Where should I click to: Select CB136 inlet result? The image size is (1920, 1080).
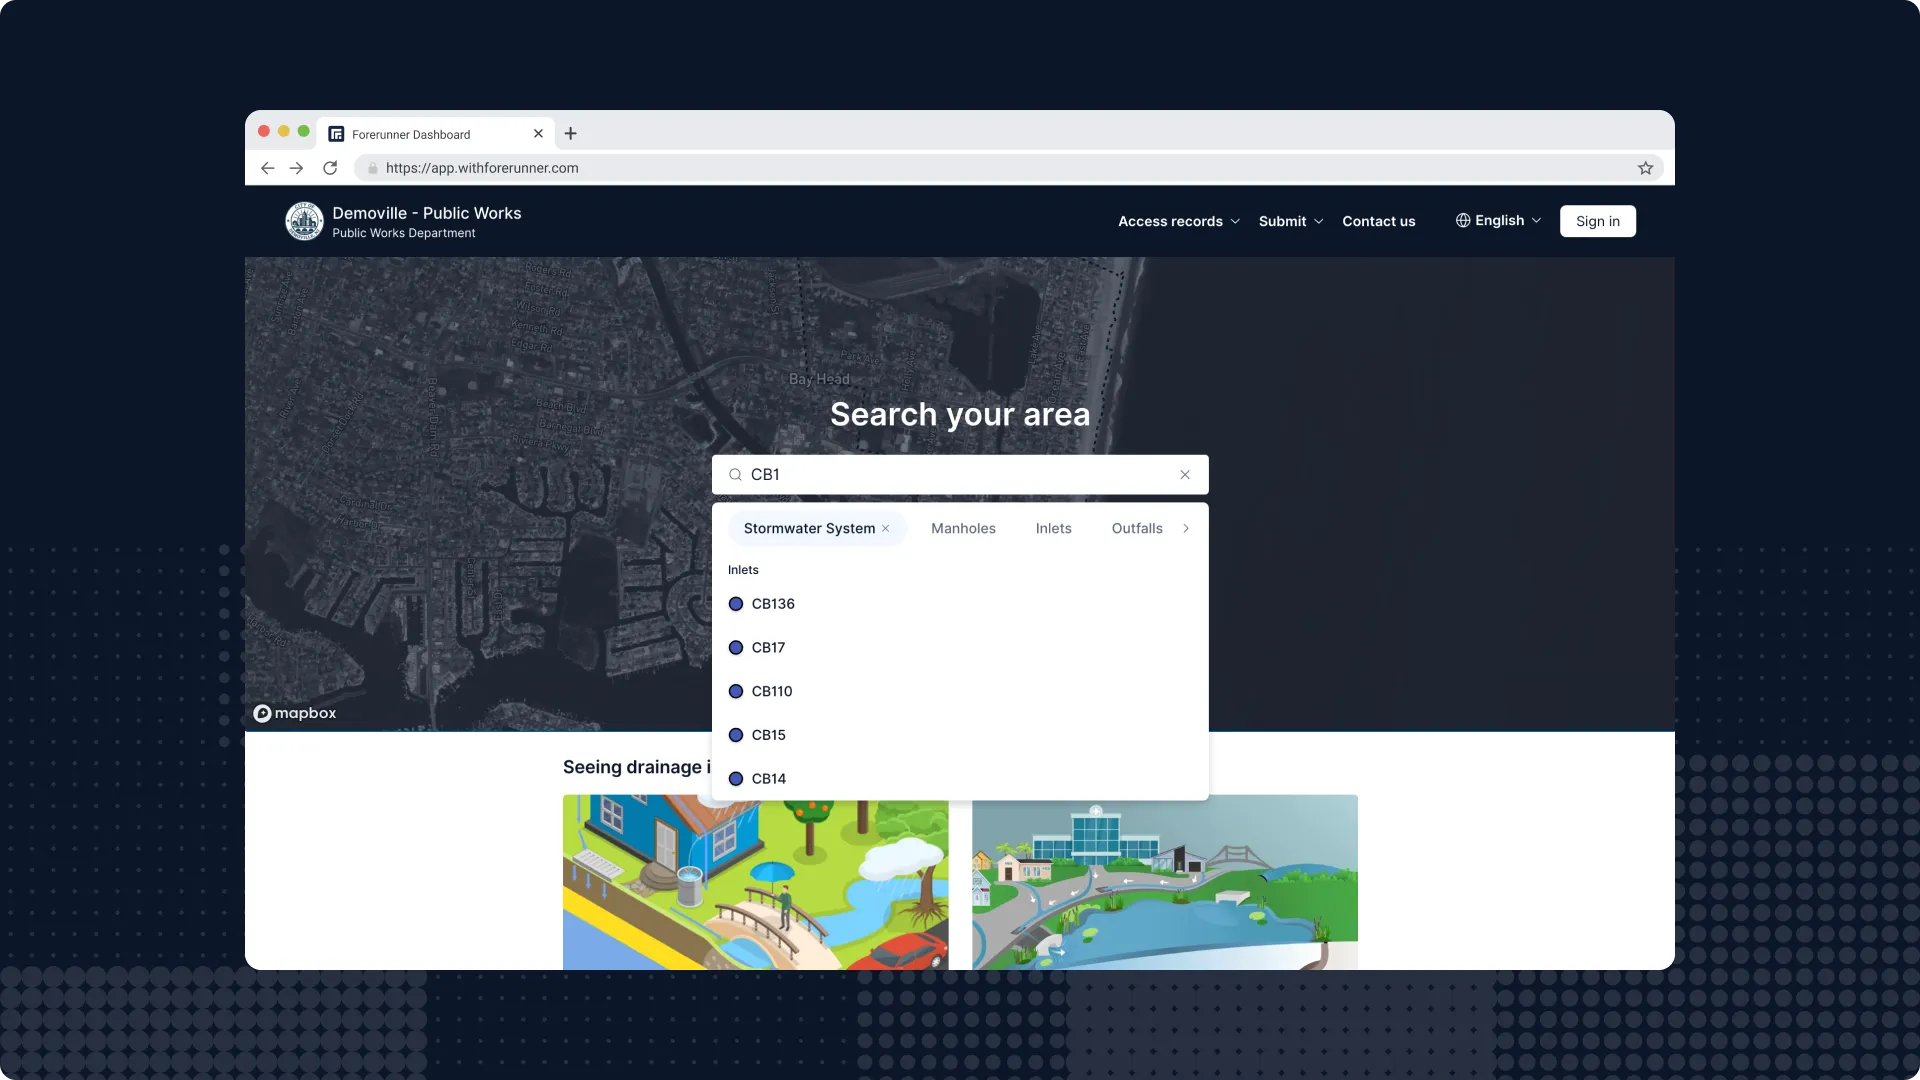tap(772, 604)
